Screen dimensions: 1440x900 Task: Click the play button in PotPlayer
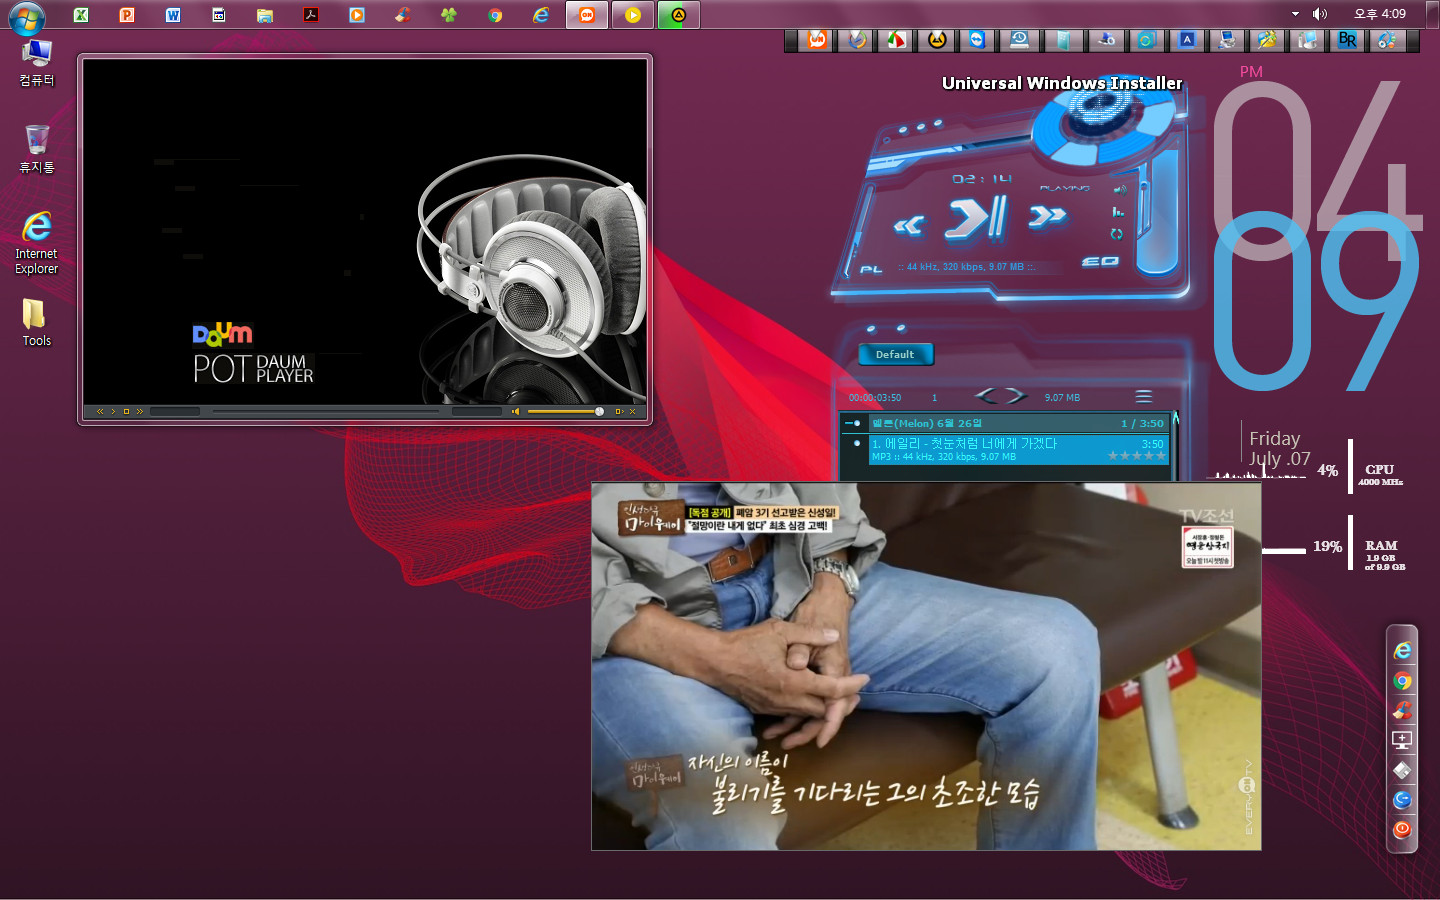click(113, 411)
